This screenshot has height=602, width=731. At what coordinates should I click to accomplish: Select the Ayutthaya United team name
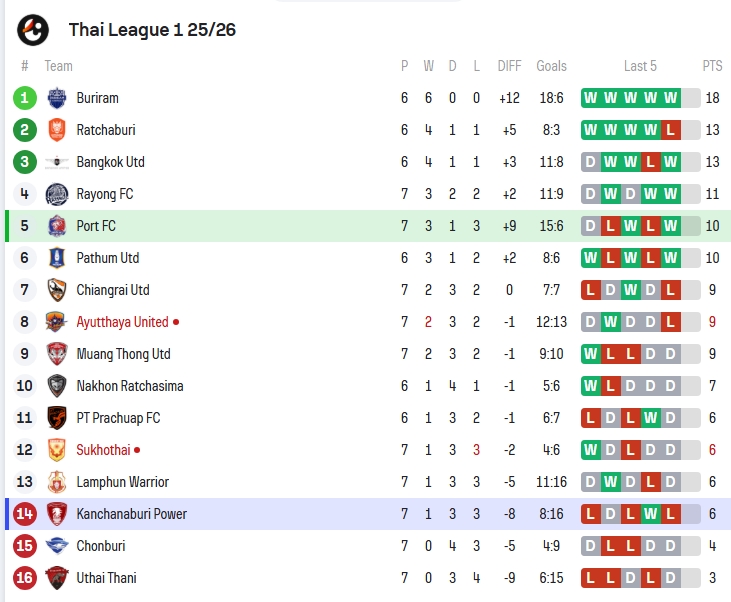[x=122, y=322]
